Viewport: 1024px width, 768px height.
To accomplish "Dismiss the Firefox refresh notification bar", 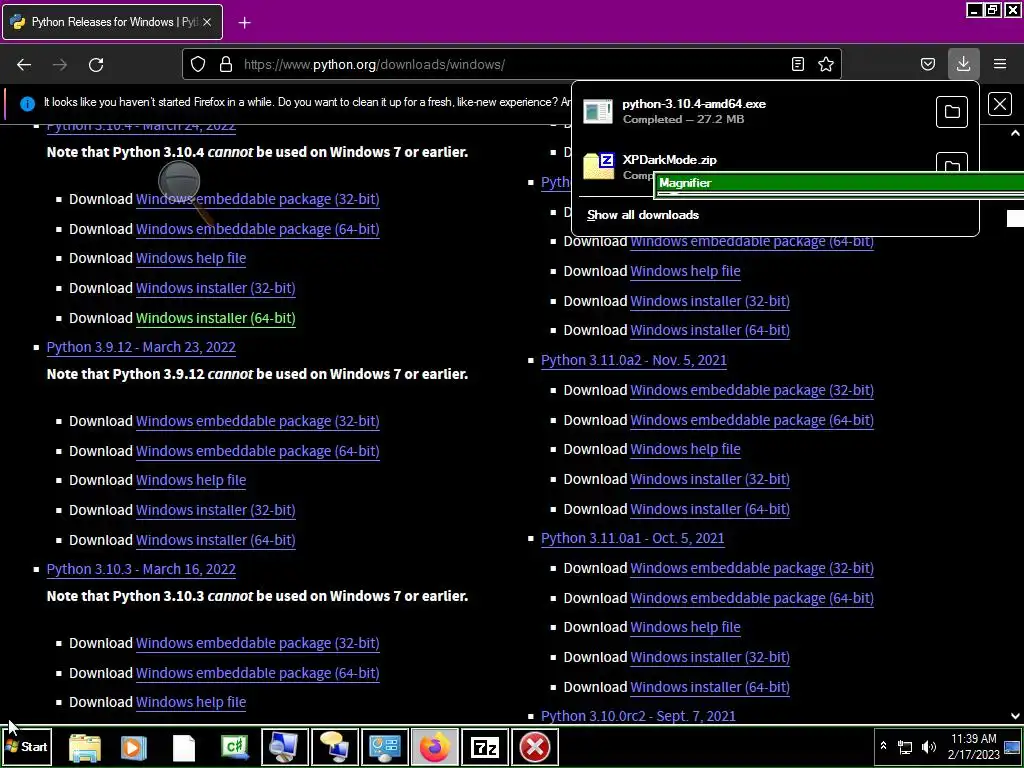I will tap(1000, 104).
